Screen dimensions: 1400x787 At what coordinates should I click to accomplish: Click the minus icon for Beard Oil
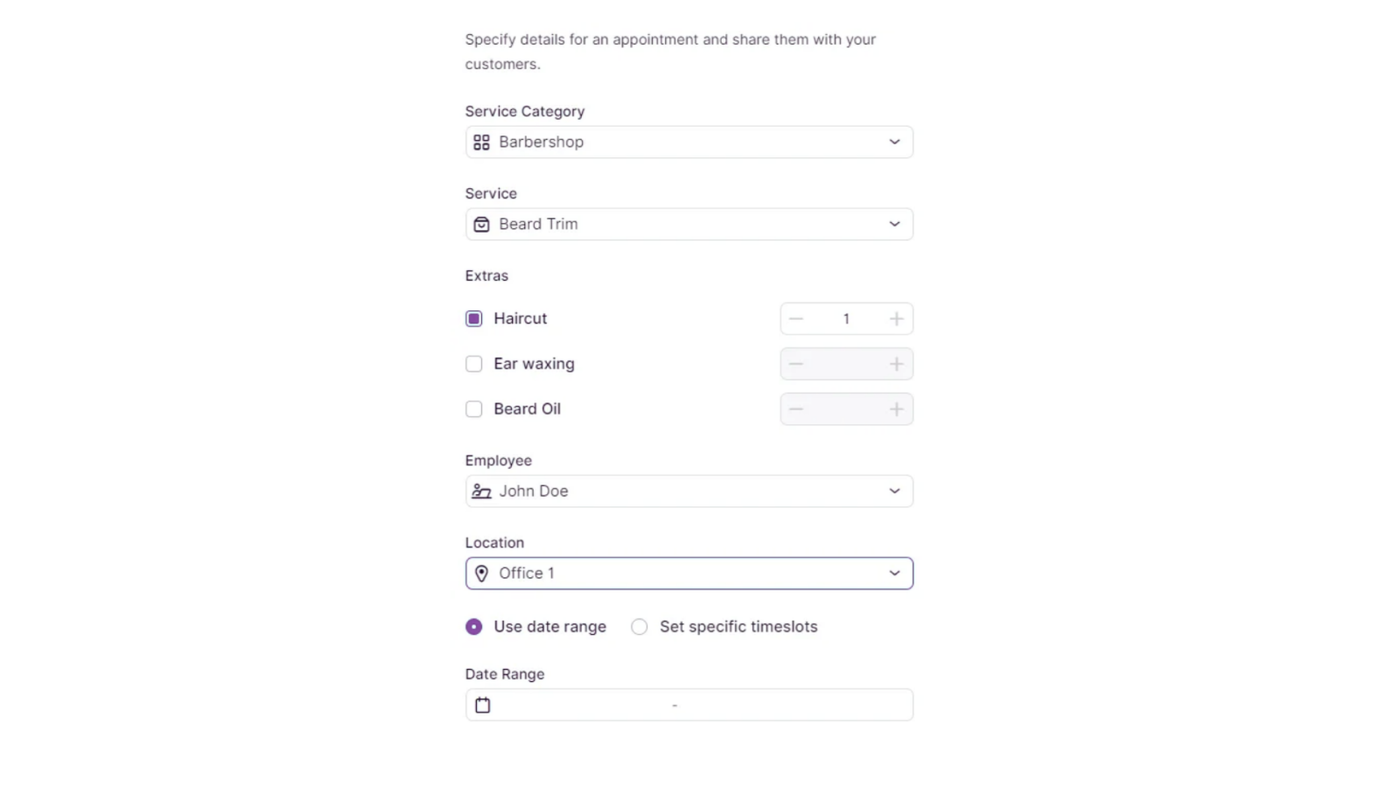(796, 409)
